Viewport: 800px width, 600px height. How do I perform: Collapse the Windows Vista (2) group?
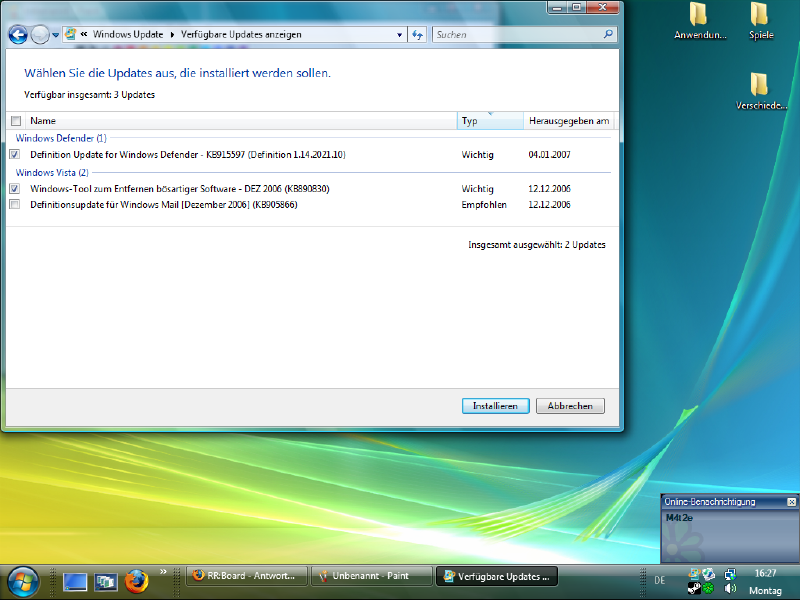tap(52, 172)
